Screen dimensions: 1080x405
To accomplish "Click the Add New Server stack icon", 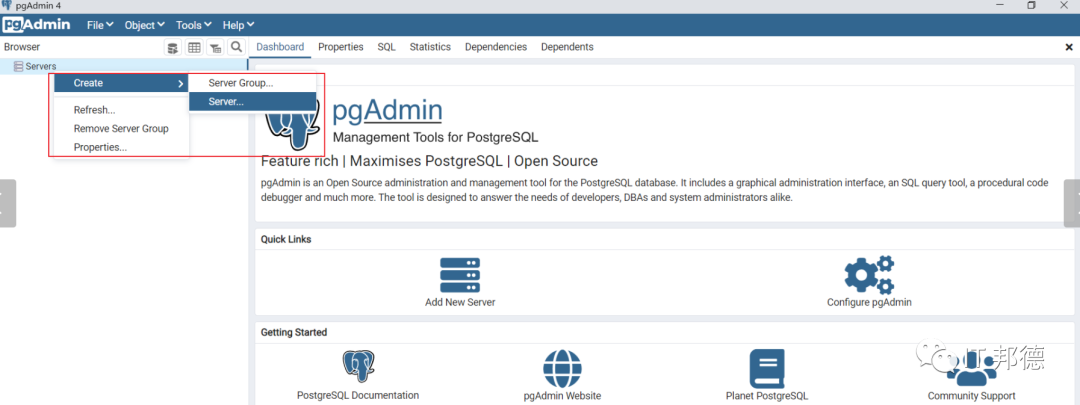I will coord(460,276).
